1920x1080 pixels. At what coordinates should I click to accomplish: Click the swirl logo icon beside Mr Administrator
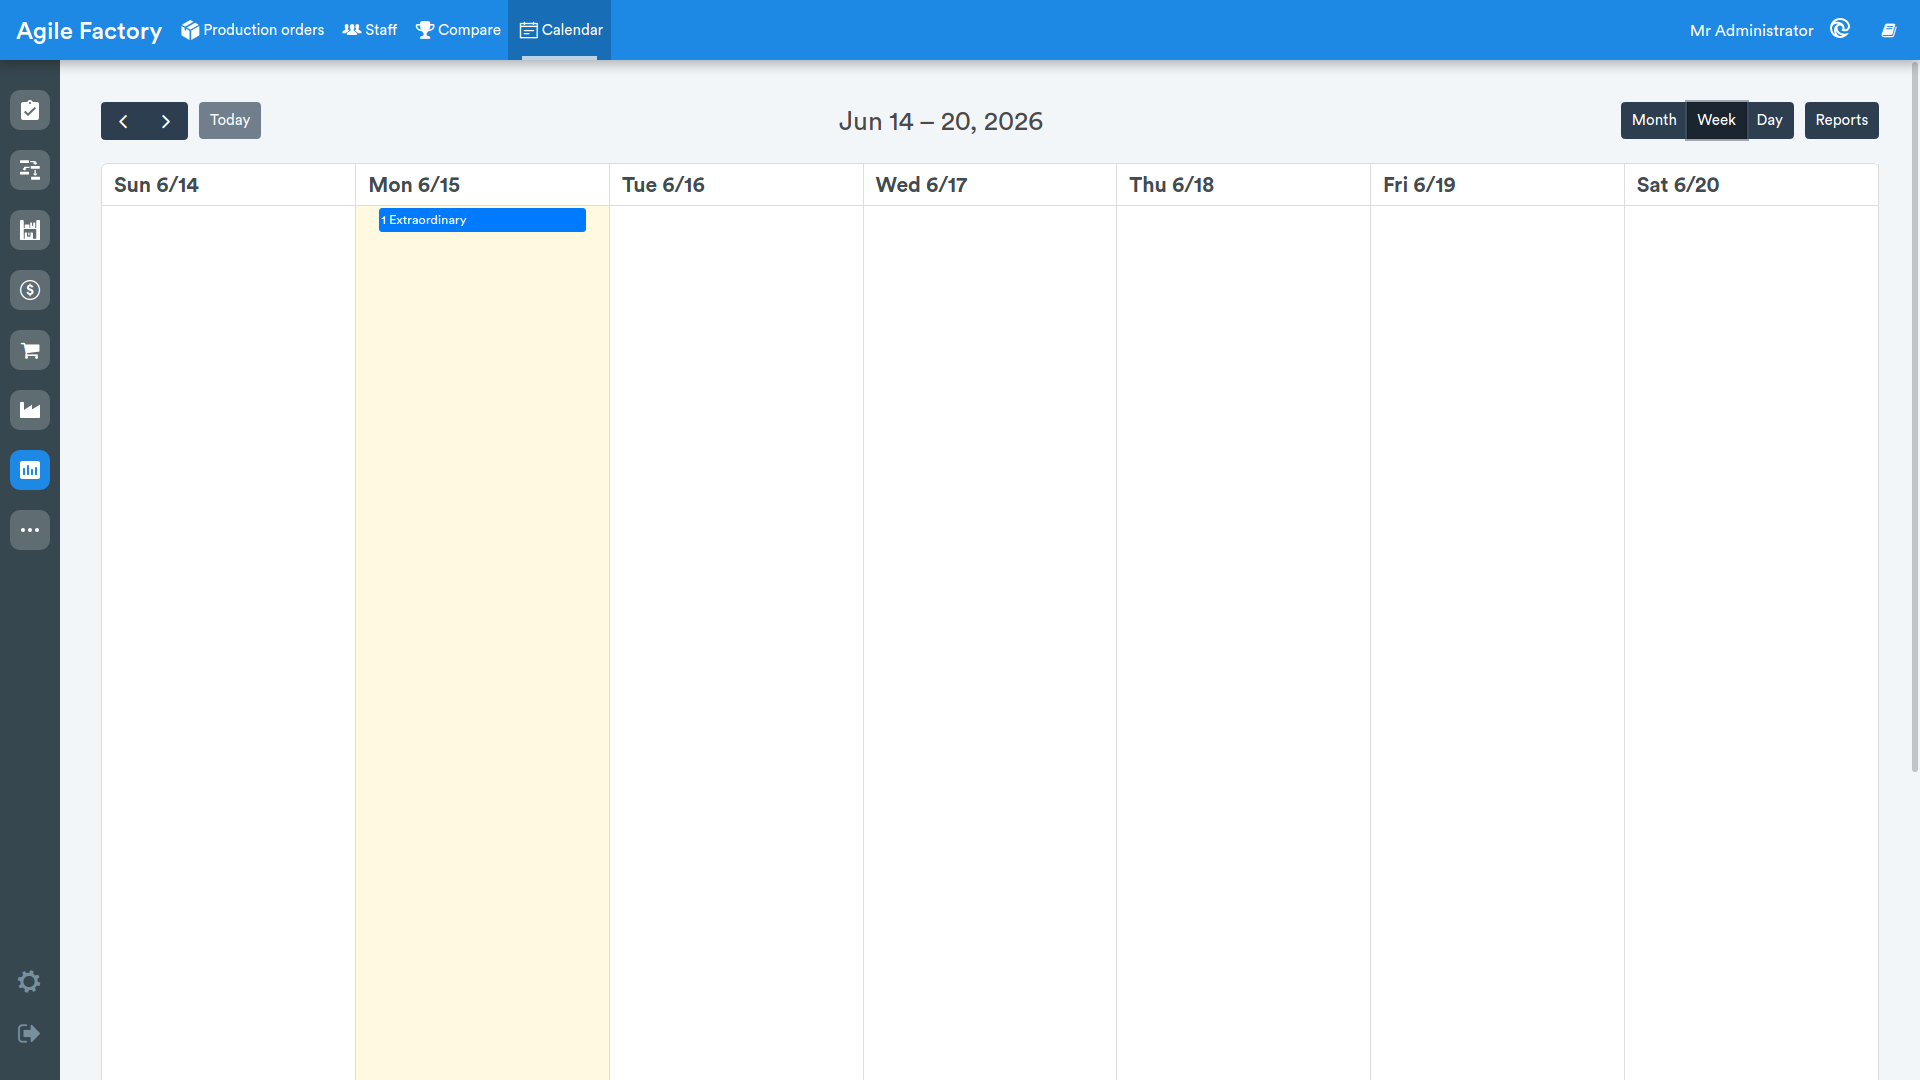tap(1840, 29)
